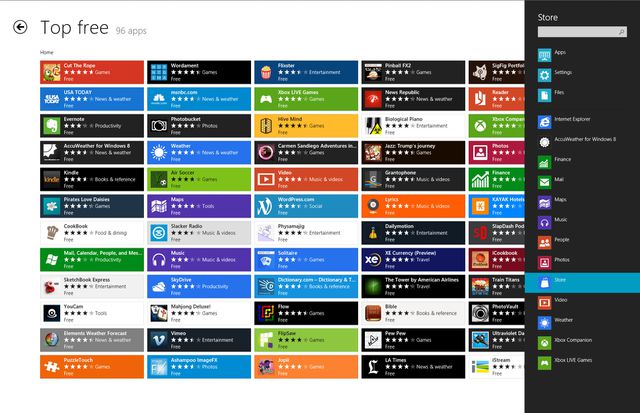Screen dimensions: 640x413
Task: Click the Home breadcrumb link
Action: click(x=47, y=52)
